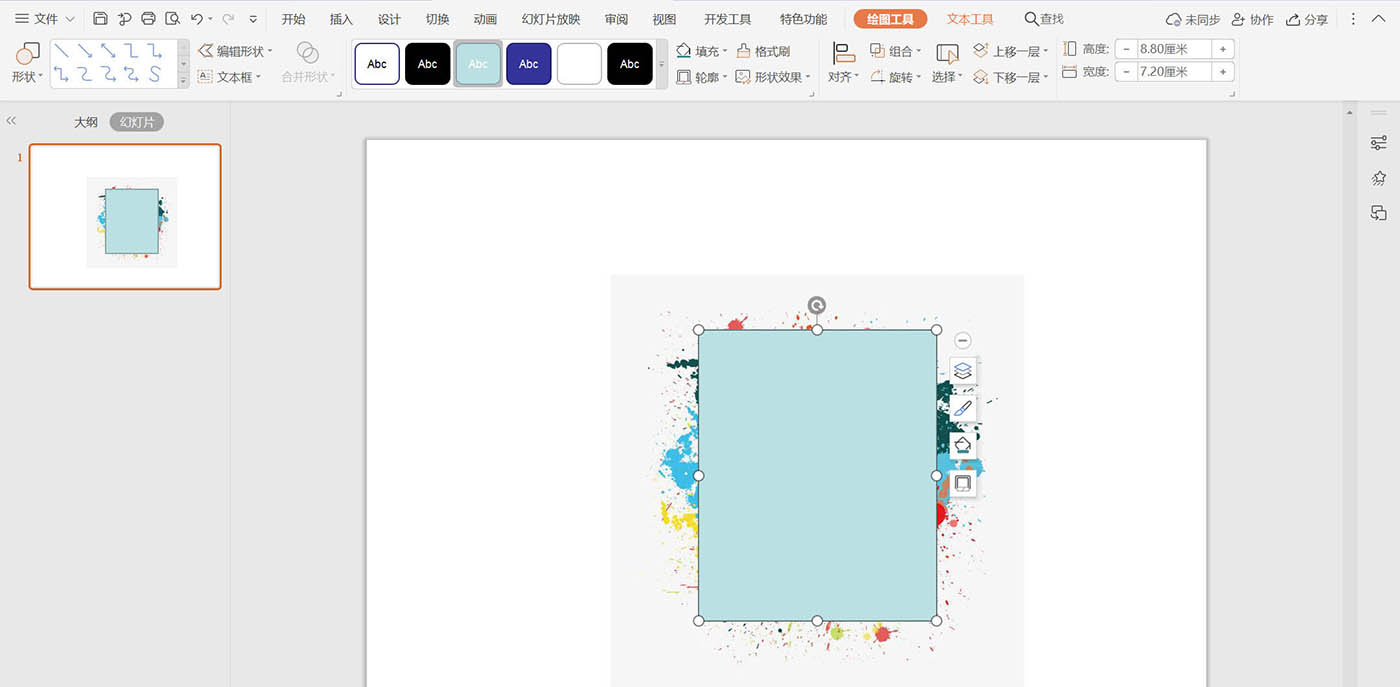Image resolution: width=1400 pixels, height=687 pixels.
Task: Click the 8.80厘米 height input field
Action: click(x=1174, y=49)
